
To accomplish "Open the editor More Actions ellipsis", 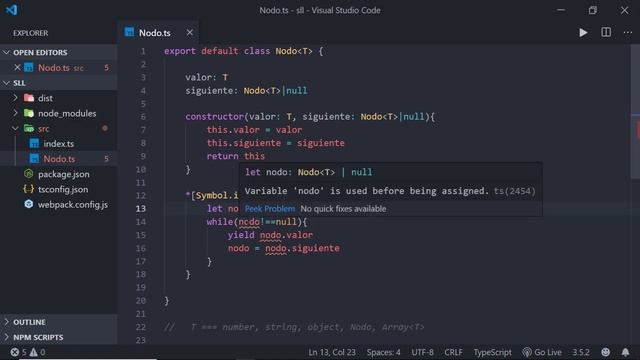I will pyautogui.click(x=628, y=33).
